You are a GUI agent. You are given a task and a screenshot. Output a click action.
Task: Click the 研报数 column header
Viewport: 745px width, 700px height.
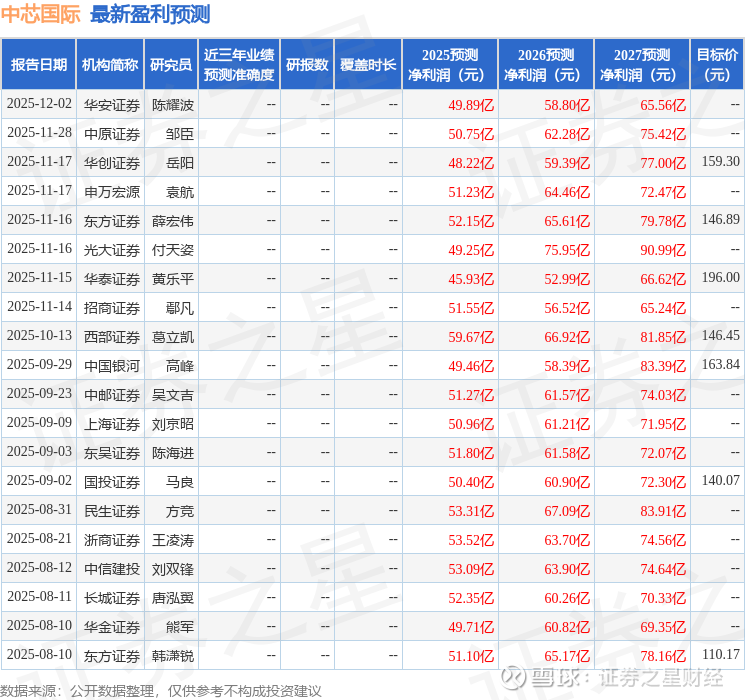click(307, 65)
